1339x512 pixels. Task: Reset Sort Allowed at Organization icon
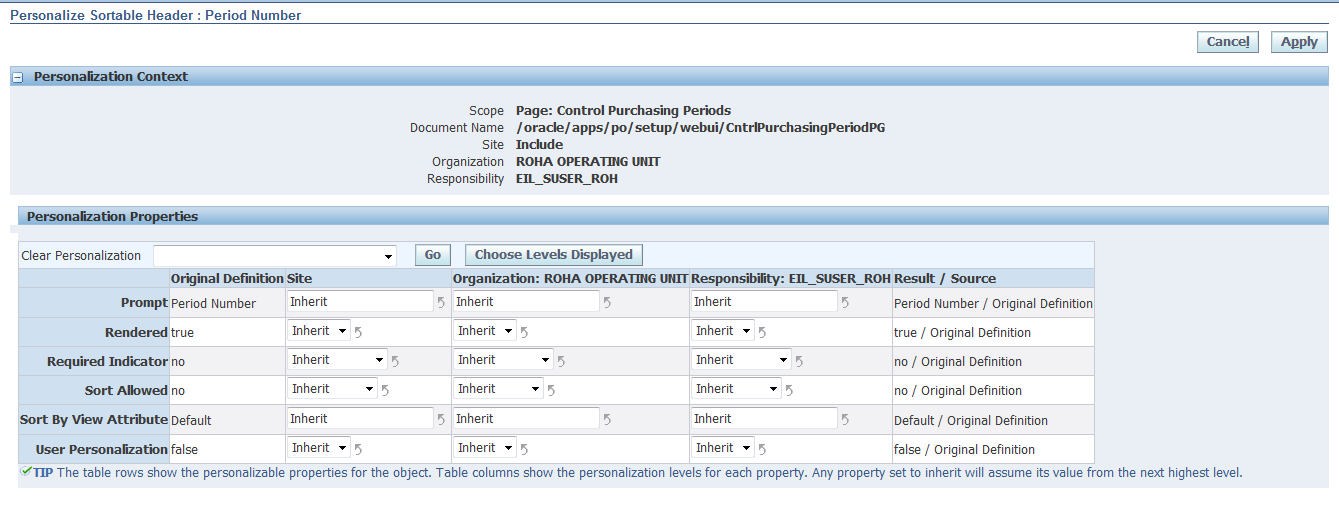pyautogui.click(x=552, y=390)
